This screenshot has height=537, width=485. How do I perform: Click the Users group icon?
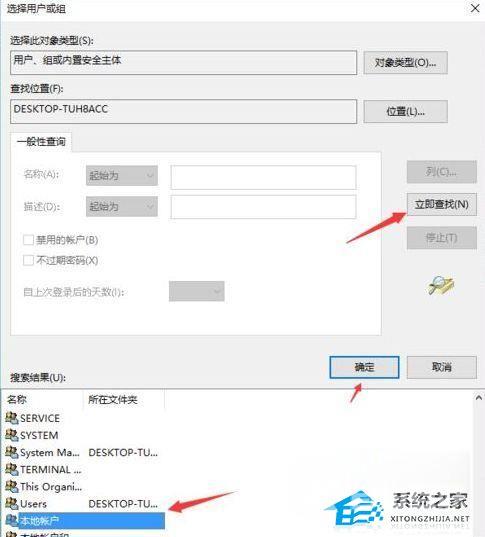click(x=12, y=503)
